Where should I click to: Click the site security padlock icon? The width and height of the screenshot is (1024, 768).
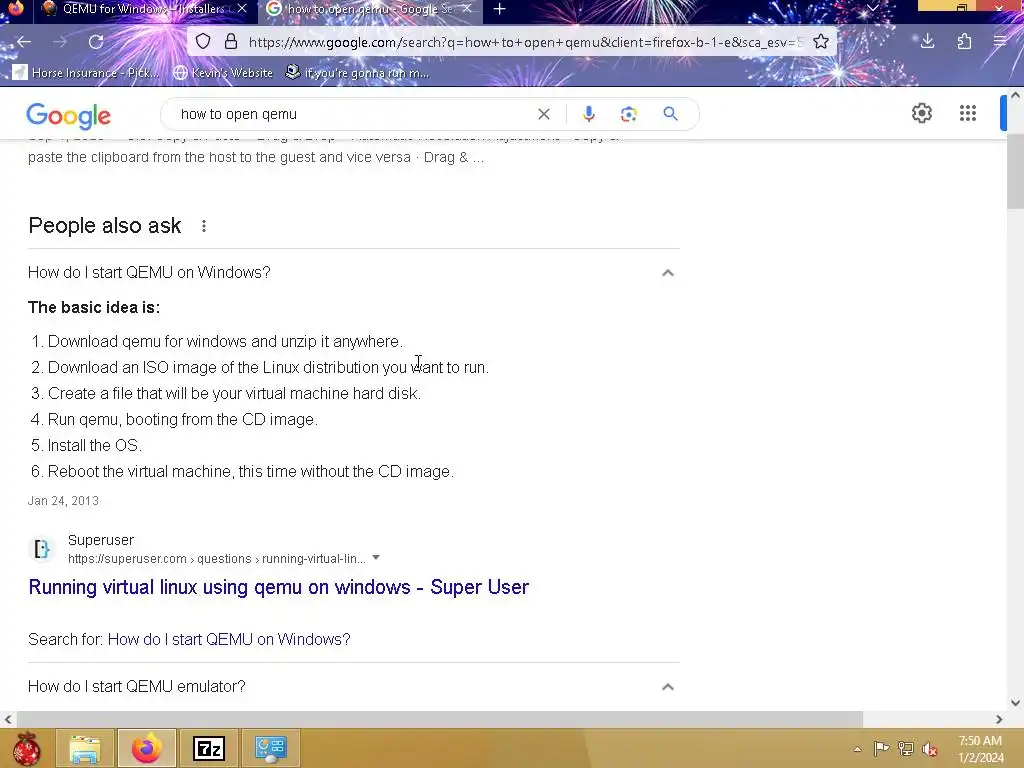[x=231, y=42]
